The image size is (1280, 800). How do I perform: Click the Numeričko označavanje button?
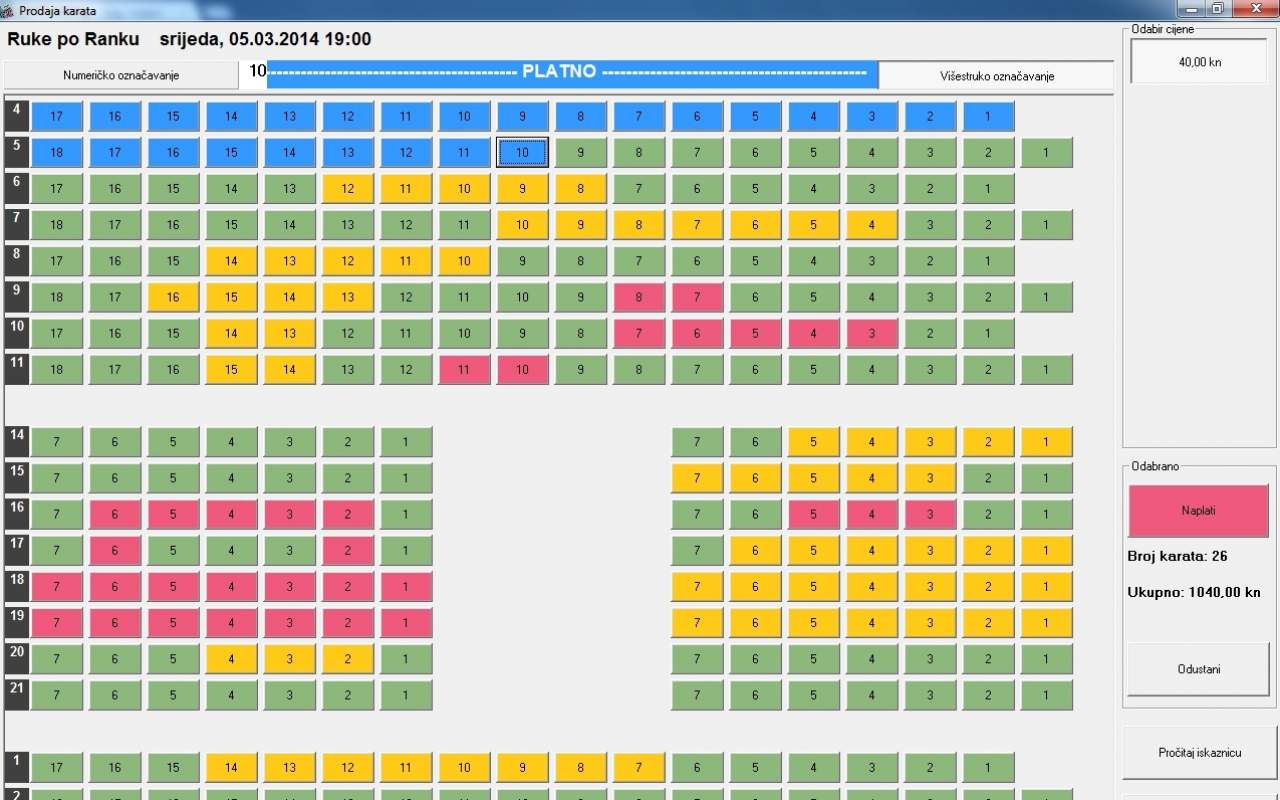pos(120,75)
